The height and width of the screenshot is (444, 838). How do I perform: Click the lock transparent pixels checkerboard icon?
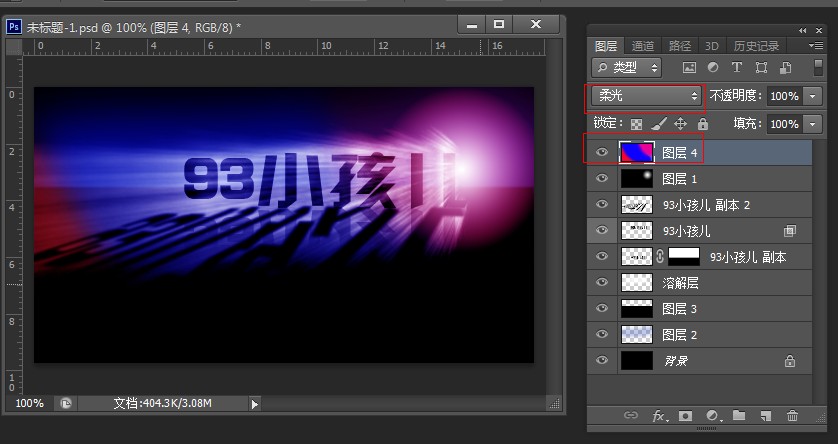[x=636, y=124]
